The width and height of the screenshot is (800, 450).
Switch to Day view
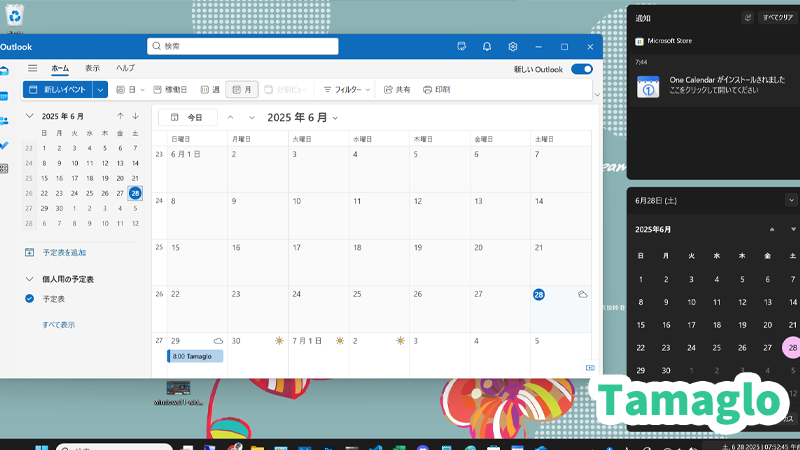pyautogui.click(x=126, y=89)
